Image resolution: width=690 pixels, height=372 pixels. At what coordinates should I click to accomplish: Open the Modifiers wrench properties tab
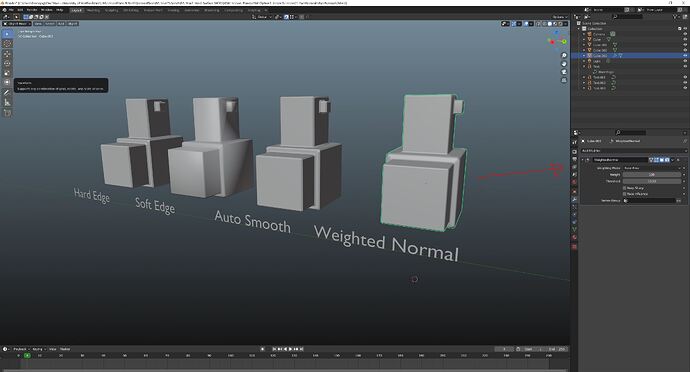tap(574, 199)
